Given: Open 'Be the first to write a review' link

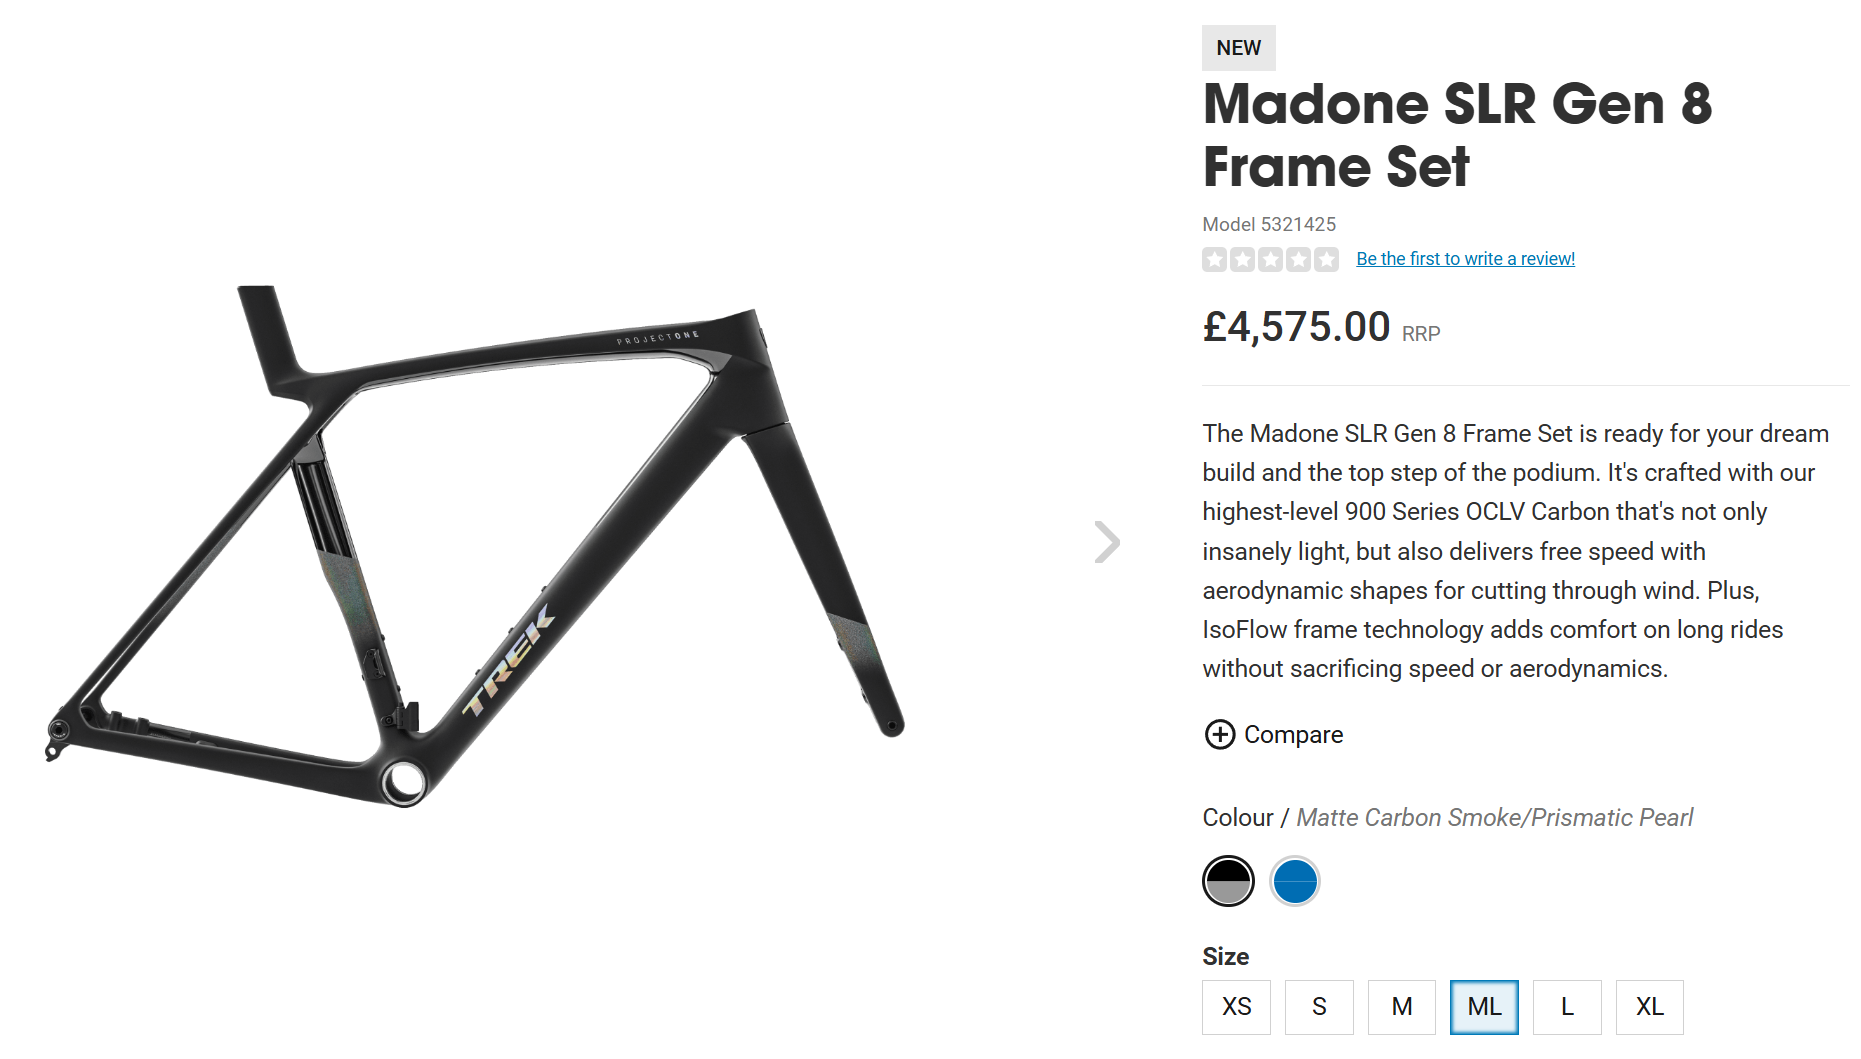Looking at the screenshot, I should point(1465,259).
